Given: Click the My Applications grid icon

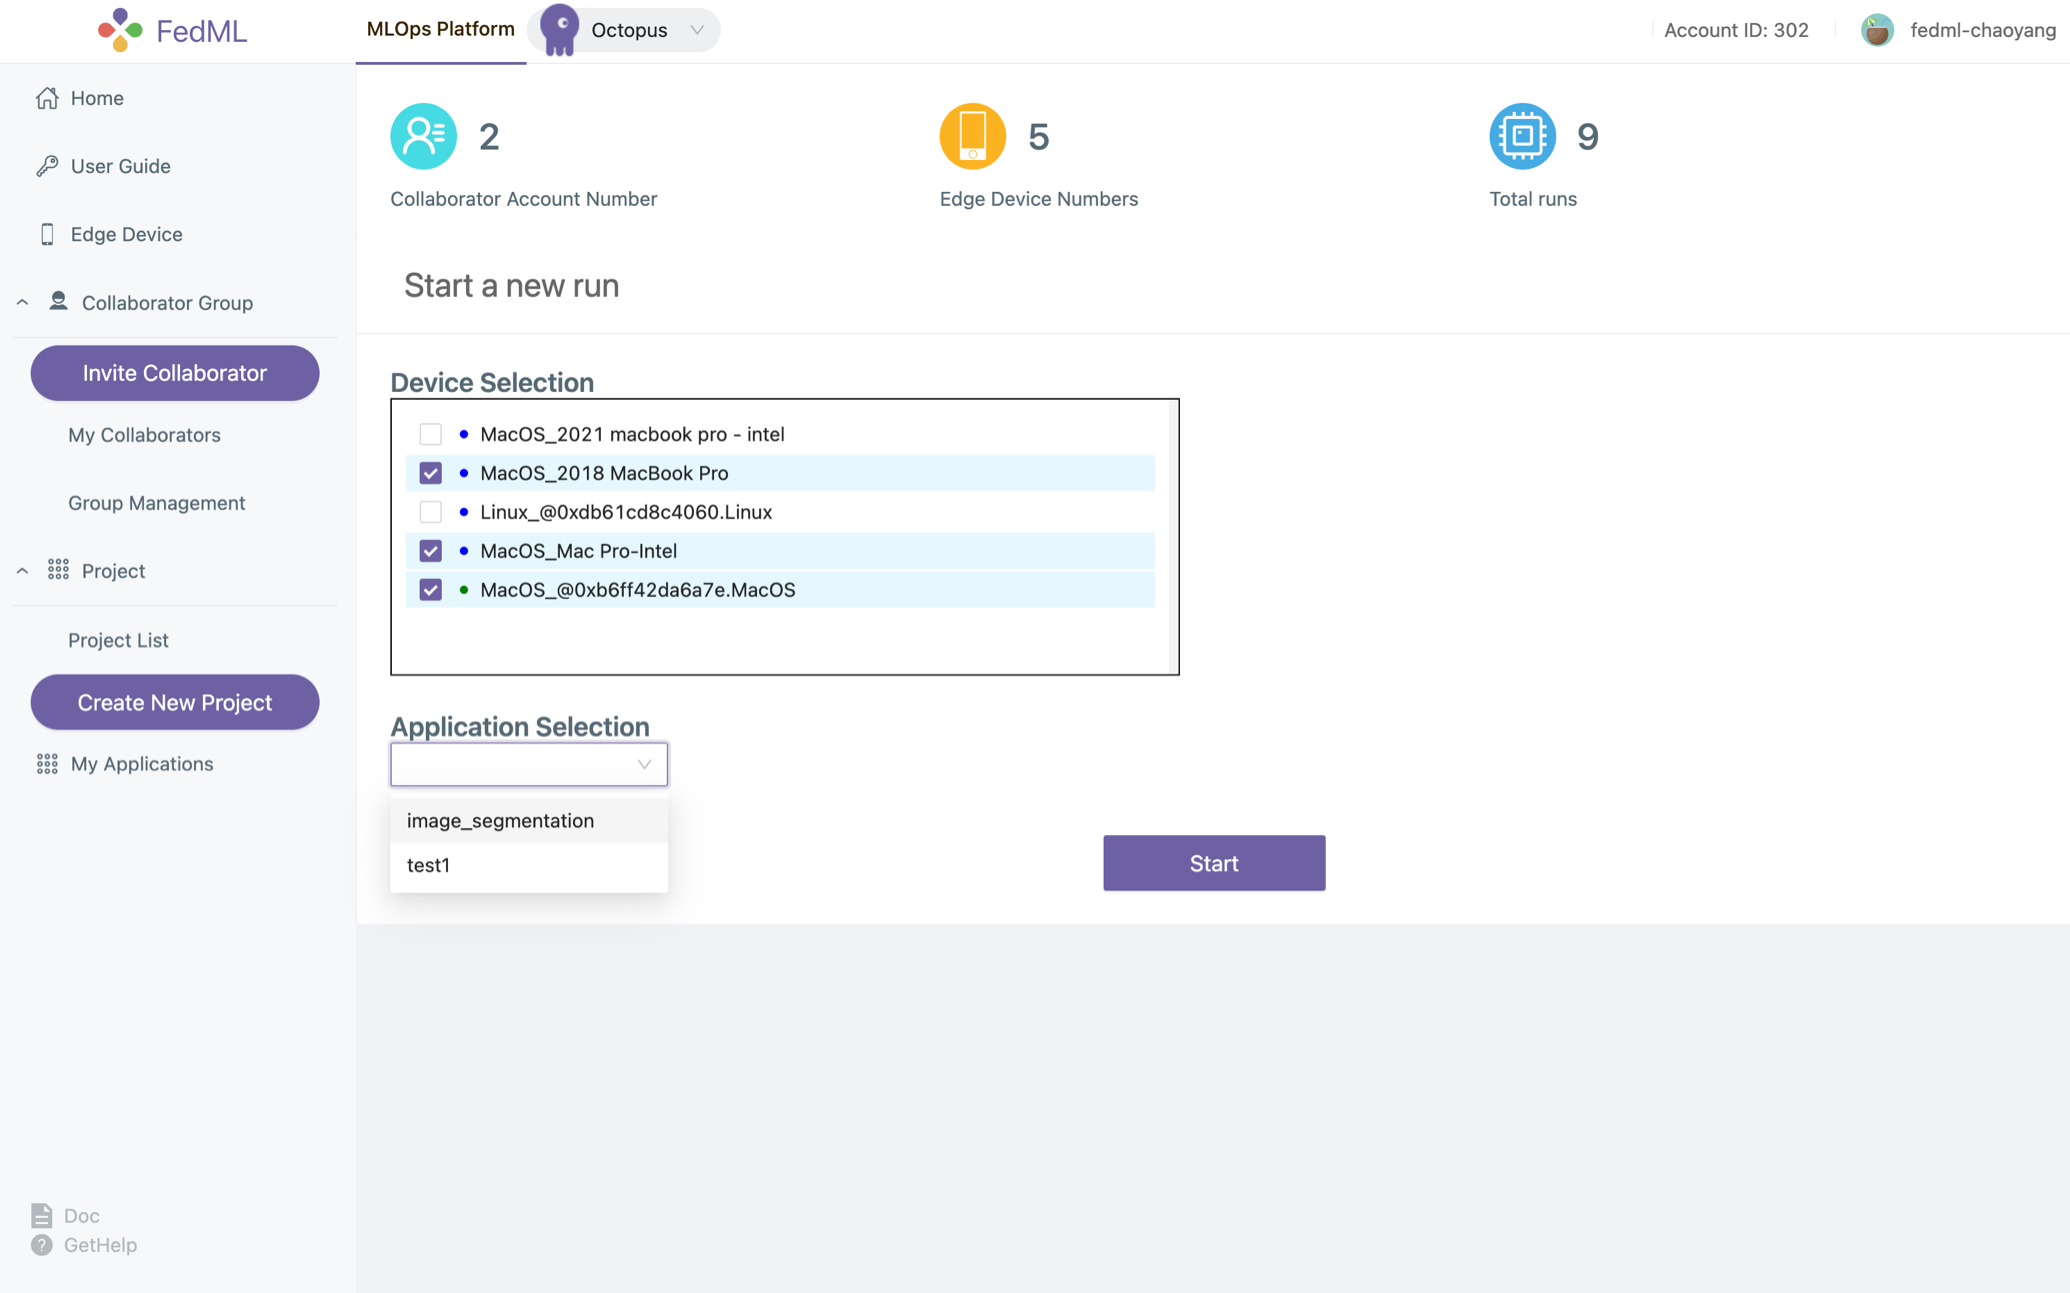Looking at the screenshot, I should [47, 764].
